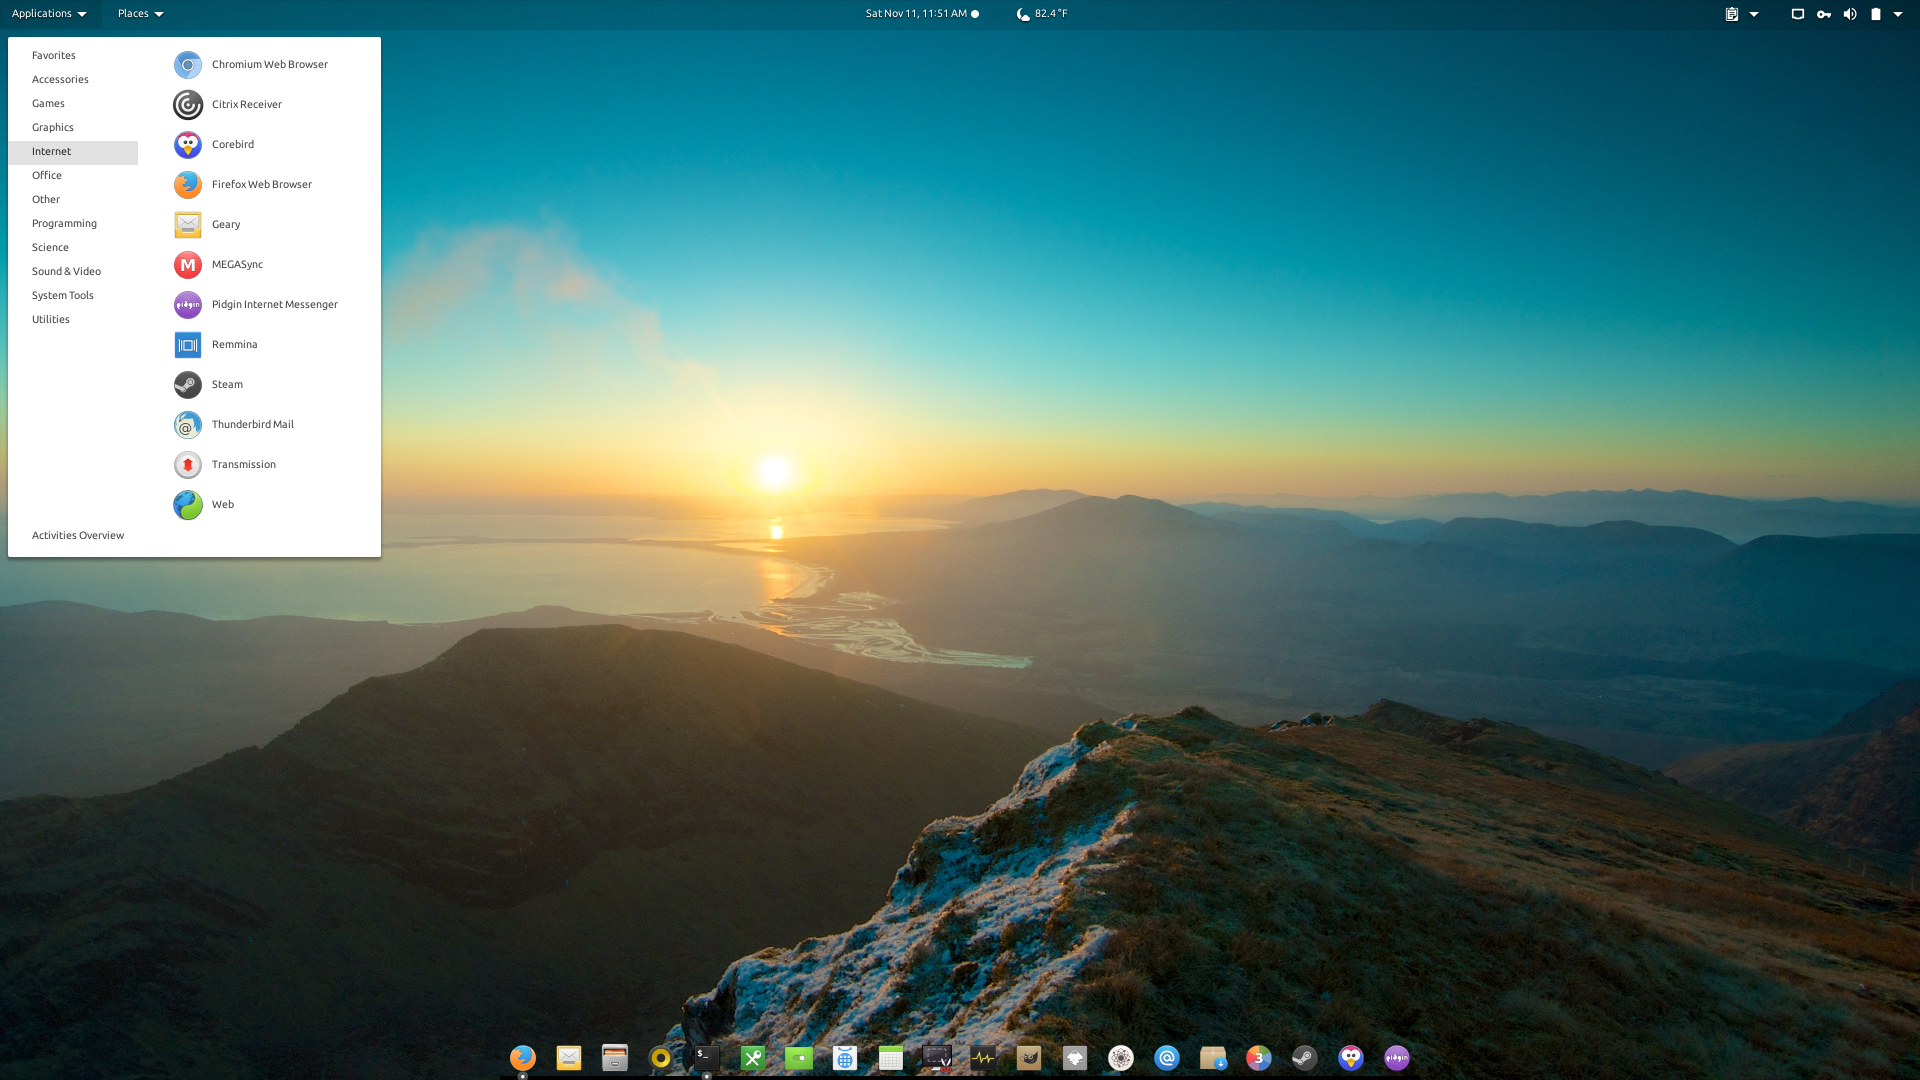1920x1080 pixels.
Task: Launch Remmina remote desktop client
Action: point(234,344)
